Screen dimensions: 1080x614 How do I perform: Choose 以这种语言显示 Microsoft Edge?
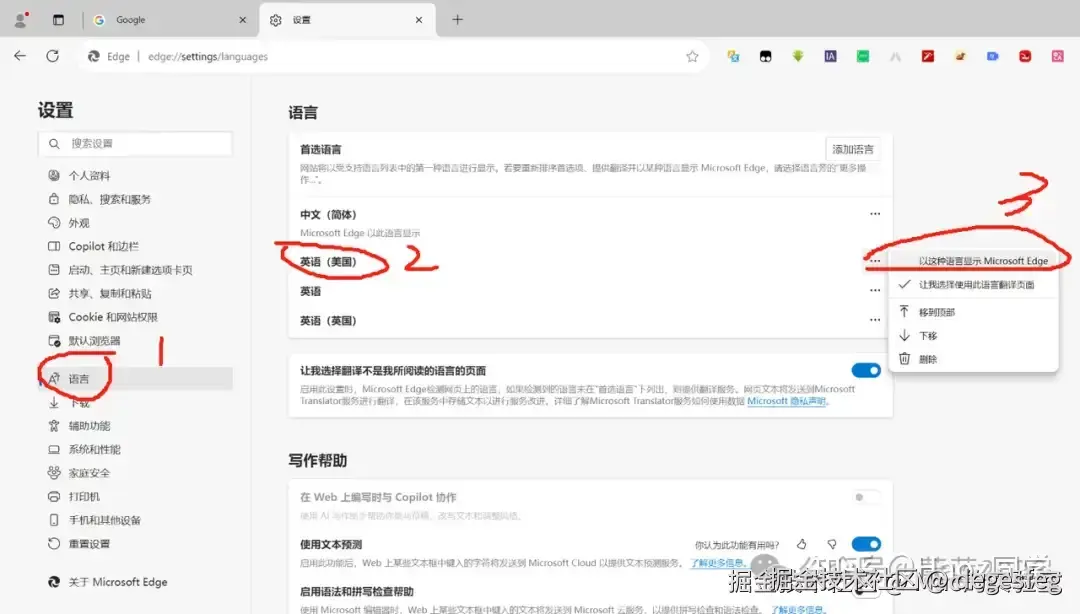click(973, 261)
